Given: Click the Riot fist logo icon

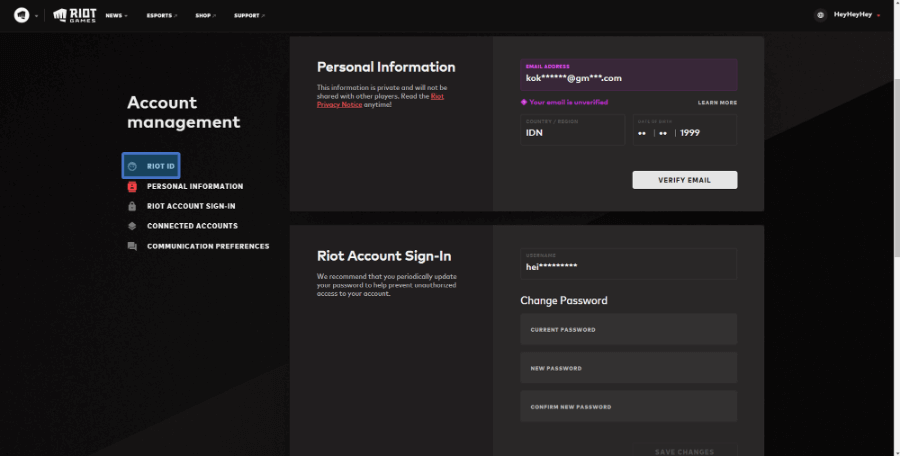Looking at the screenshot, I should point(22,15).
